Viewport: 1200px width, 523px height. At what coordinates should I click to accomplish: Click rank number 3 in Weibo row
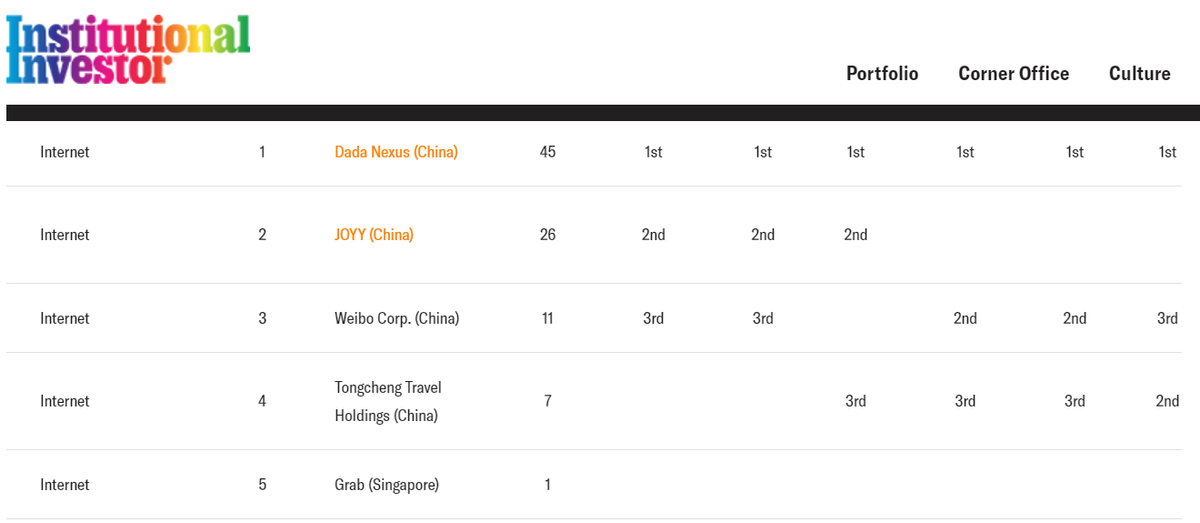click(262, 319)
